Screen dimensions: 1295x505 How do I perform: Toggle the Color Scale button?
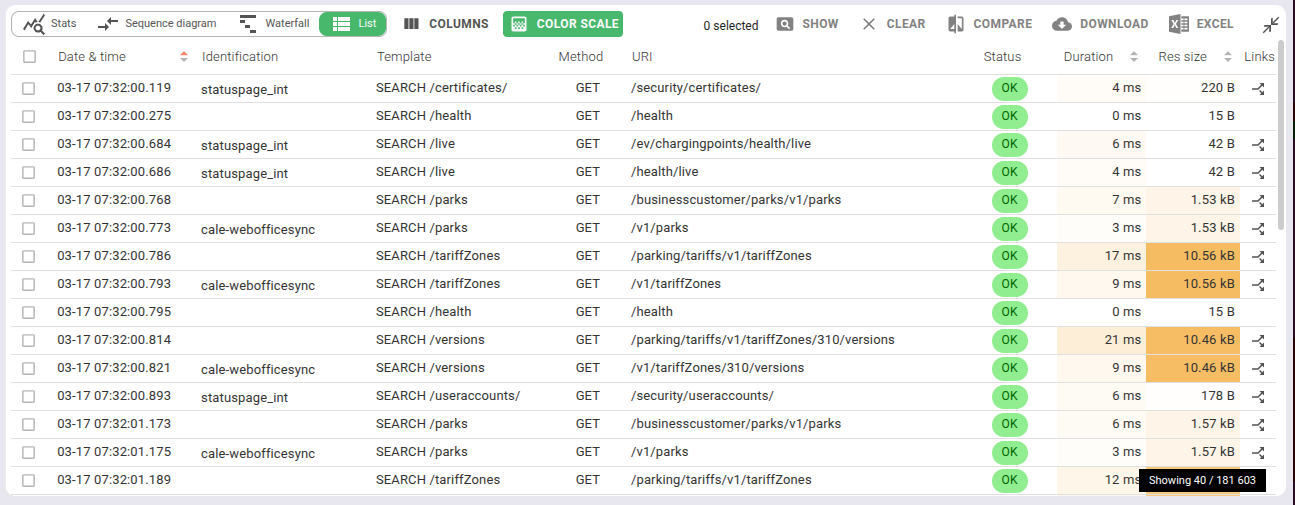click(563, 24)
